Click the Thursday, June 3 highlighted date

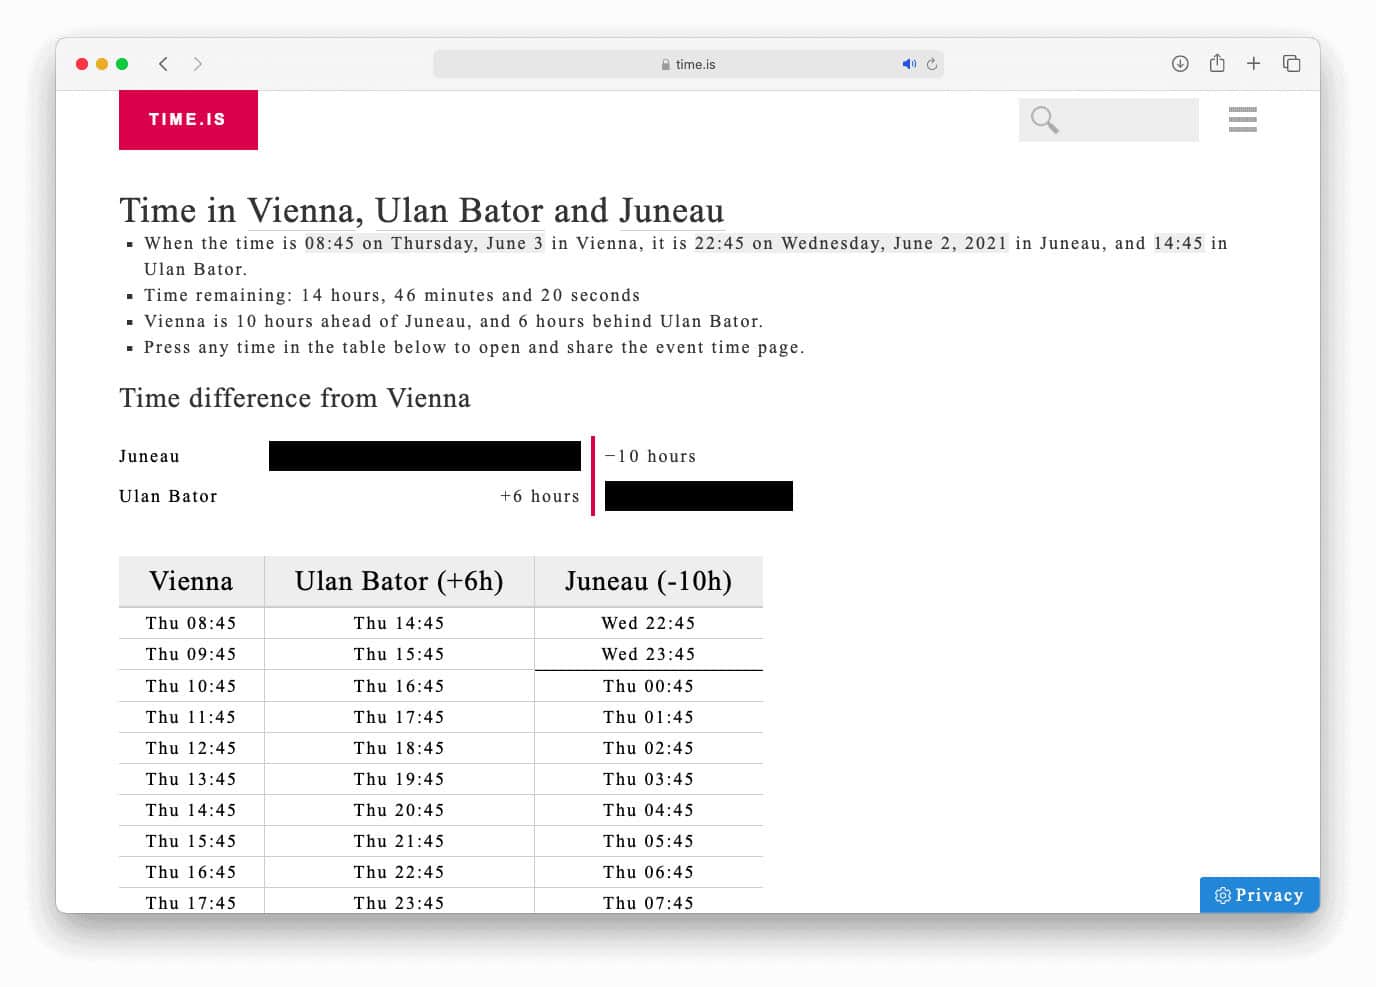click(x=467, y=243)
